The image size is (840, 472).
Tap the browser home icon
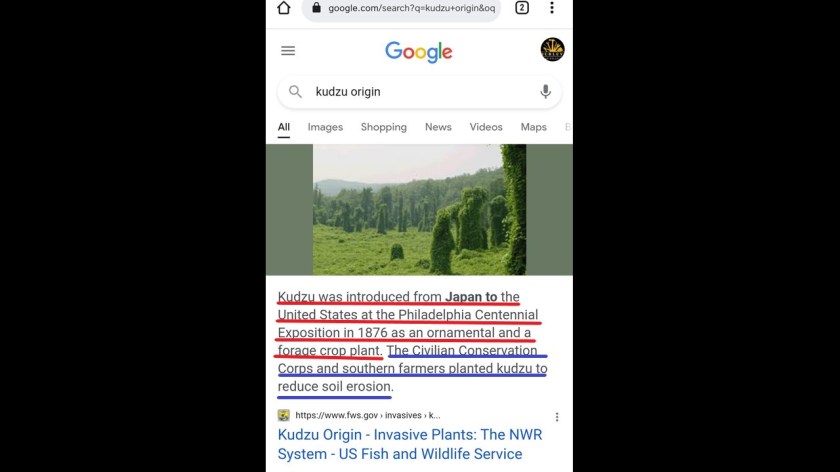coord(284,8)
